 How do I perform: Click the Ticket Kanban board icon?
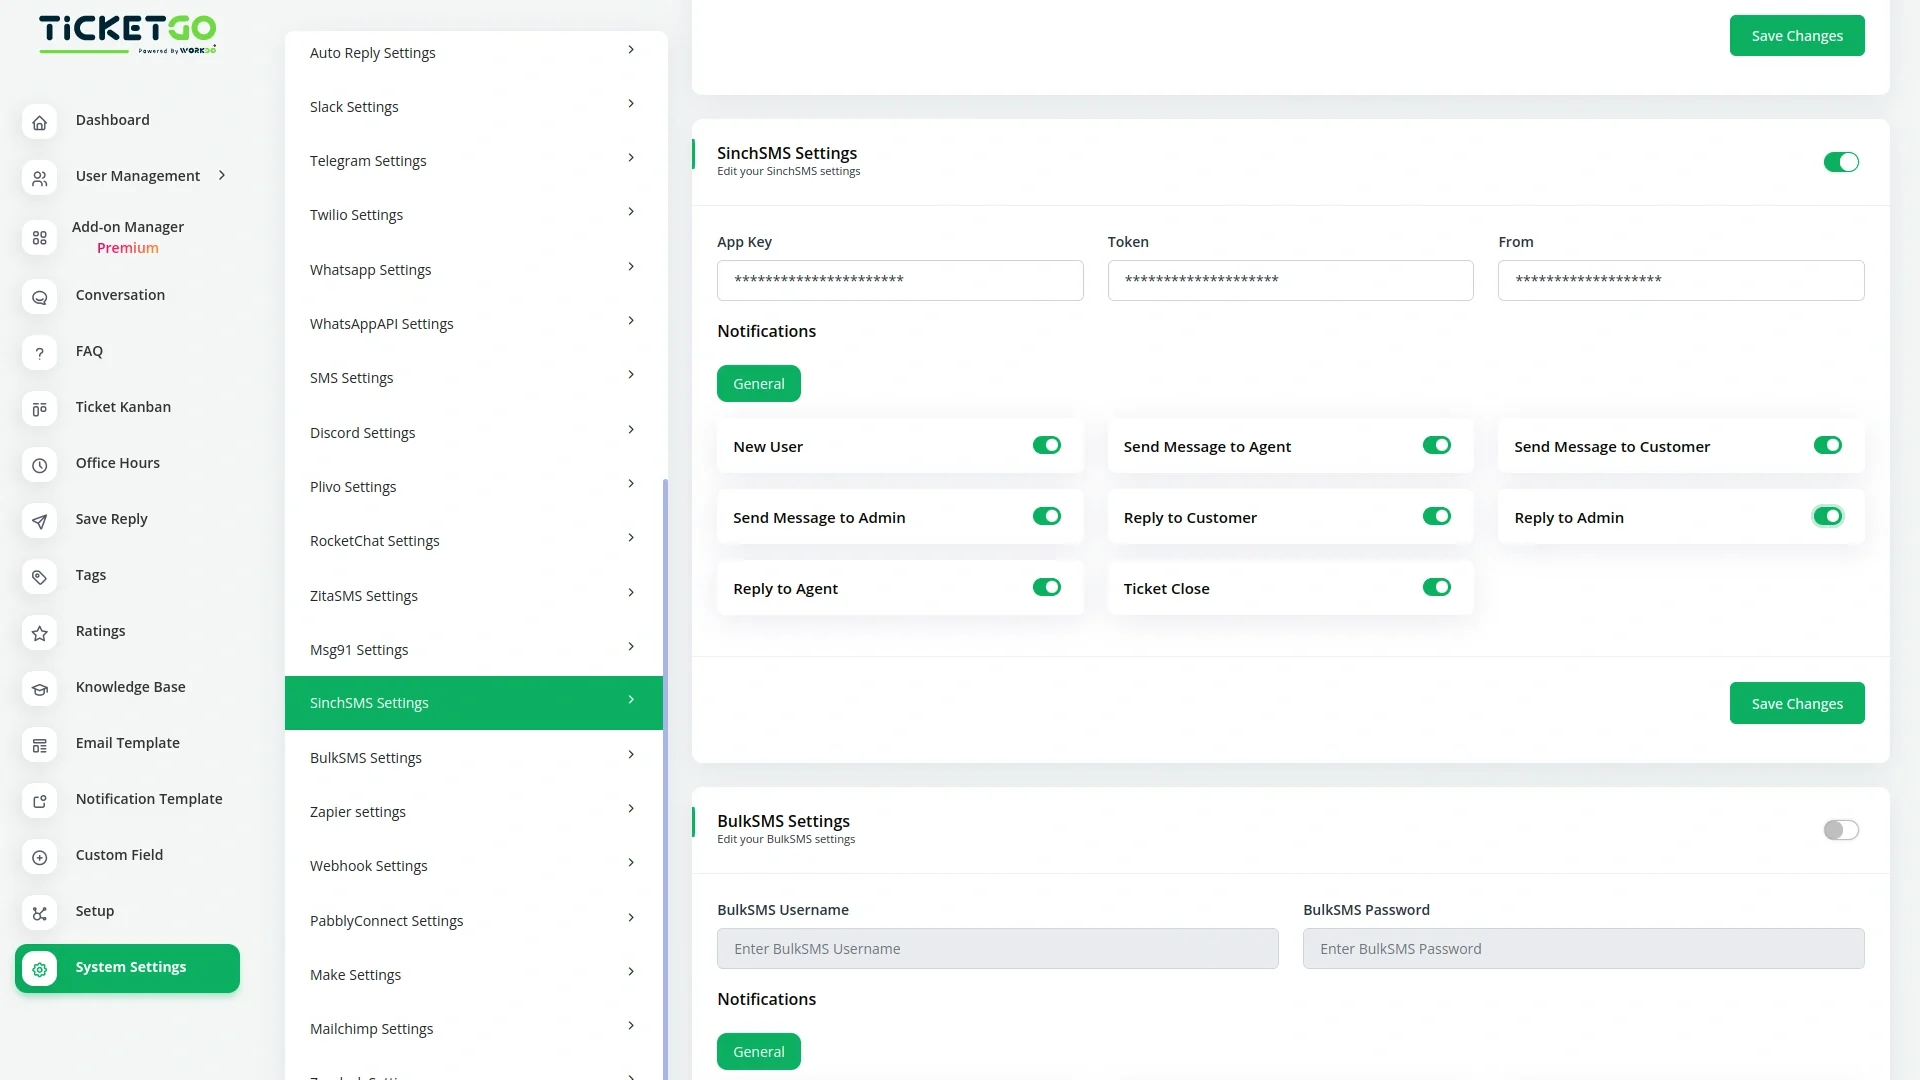coord(39,409)
